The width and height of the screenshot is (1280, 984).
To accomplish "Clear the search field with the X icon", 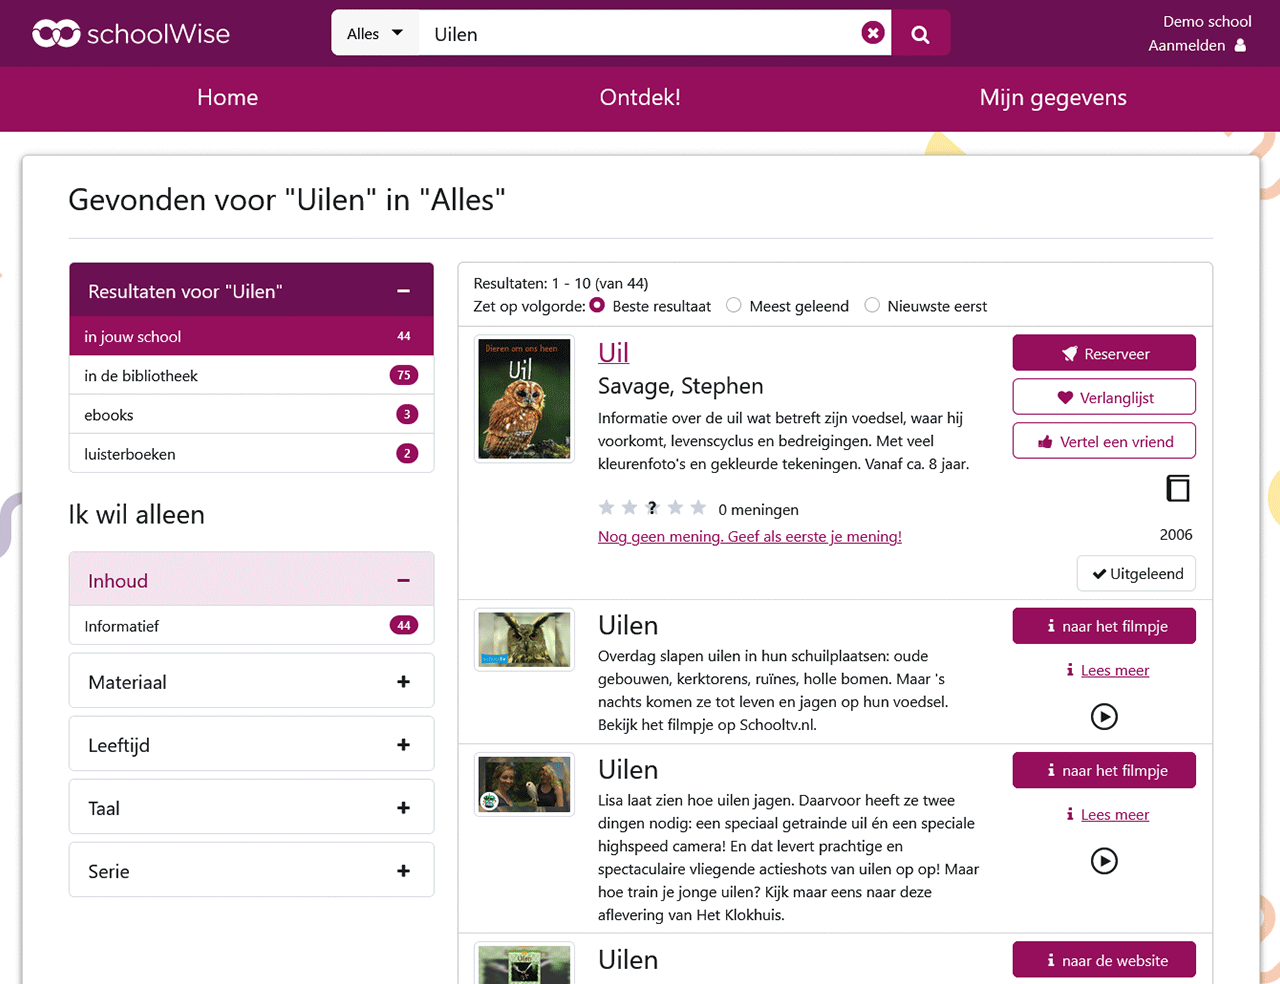I will [873, 32].
